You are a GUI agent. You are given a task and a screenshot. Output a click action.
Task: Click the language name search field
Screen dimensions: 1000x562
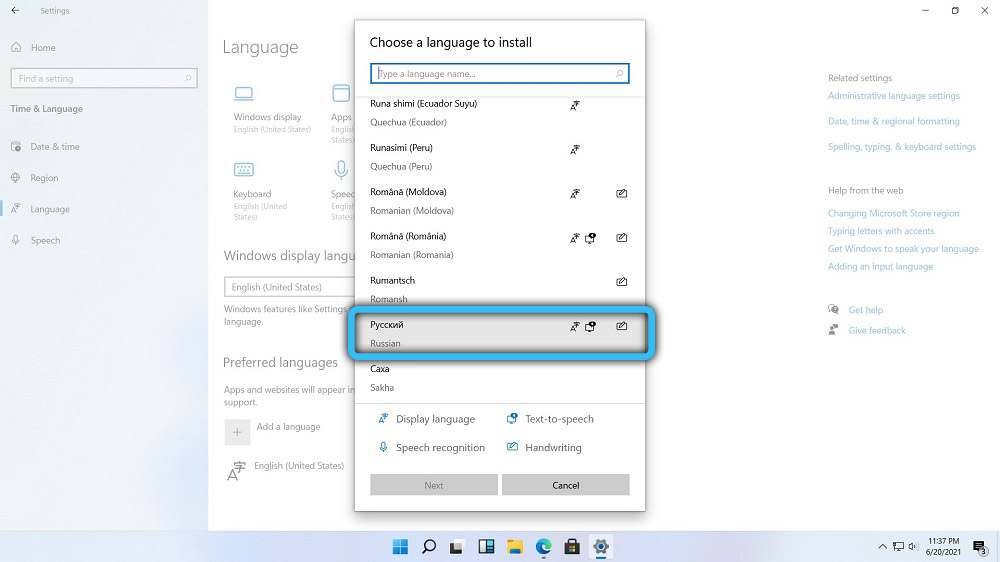coord(495,74)
